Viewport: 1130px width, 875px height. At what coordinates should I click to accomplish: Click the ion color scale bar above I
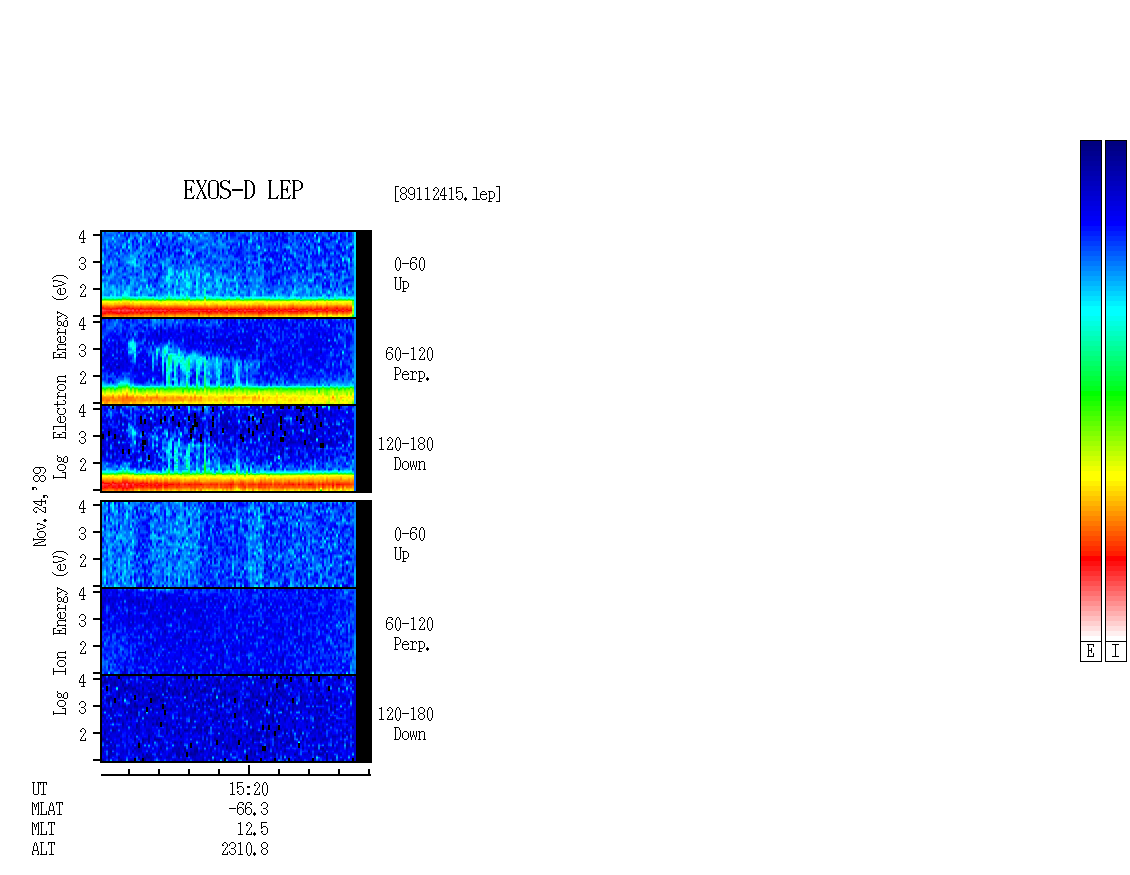pyautogui.click(x=1116, y=389)
